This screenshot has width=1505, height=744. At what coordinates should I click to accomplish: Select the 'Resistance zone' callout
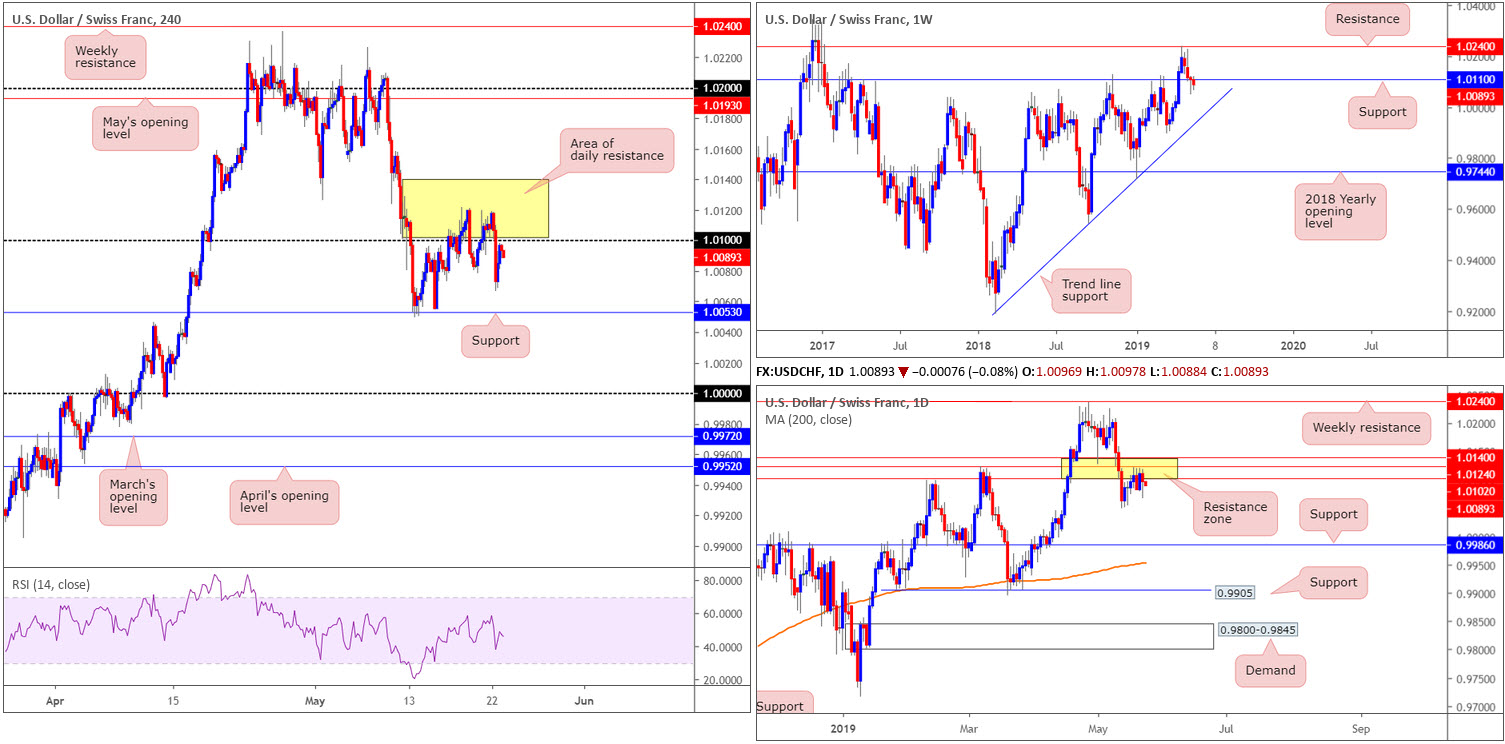1236,515
